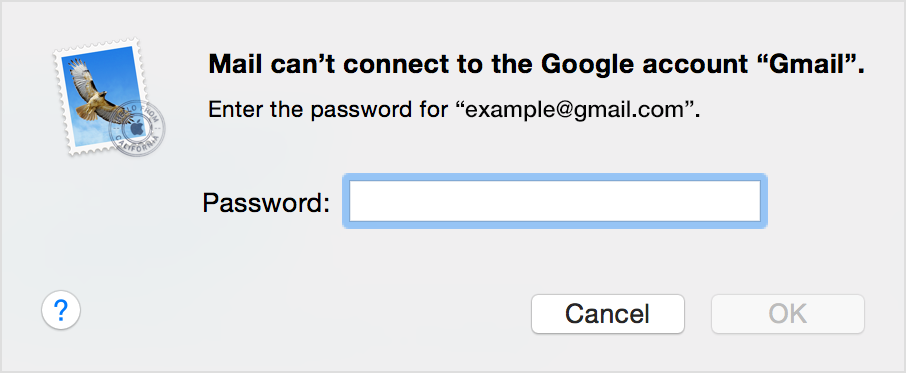Open help with the question mark button

click(61, 310)
